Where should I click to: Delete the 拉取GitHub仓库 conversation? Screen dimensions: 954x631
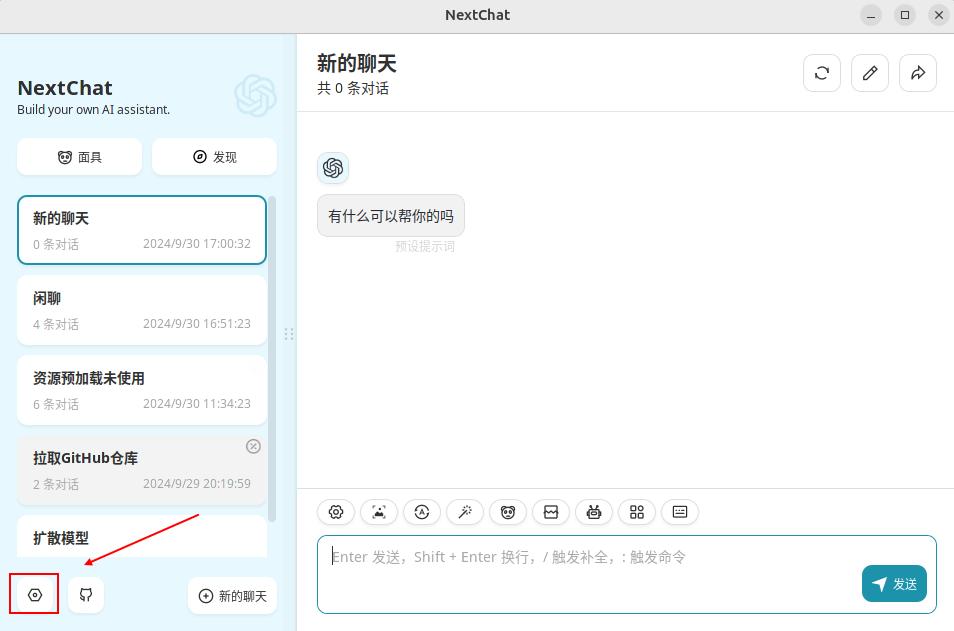point(253,446)
